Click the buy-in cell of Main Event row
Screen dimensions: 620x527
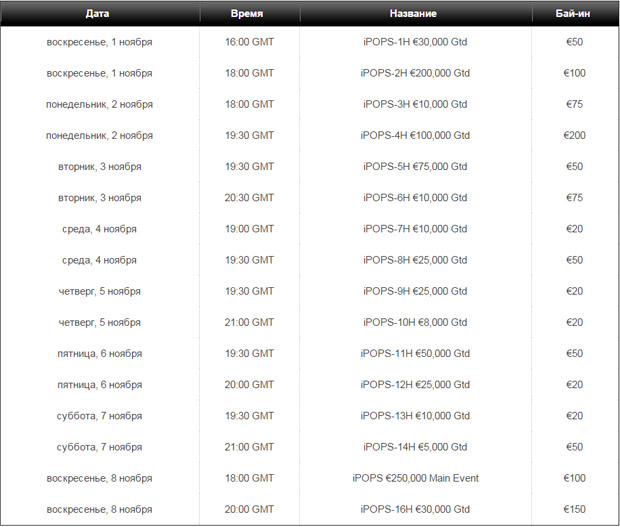tap(575, 478)
